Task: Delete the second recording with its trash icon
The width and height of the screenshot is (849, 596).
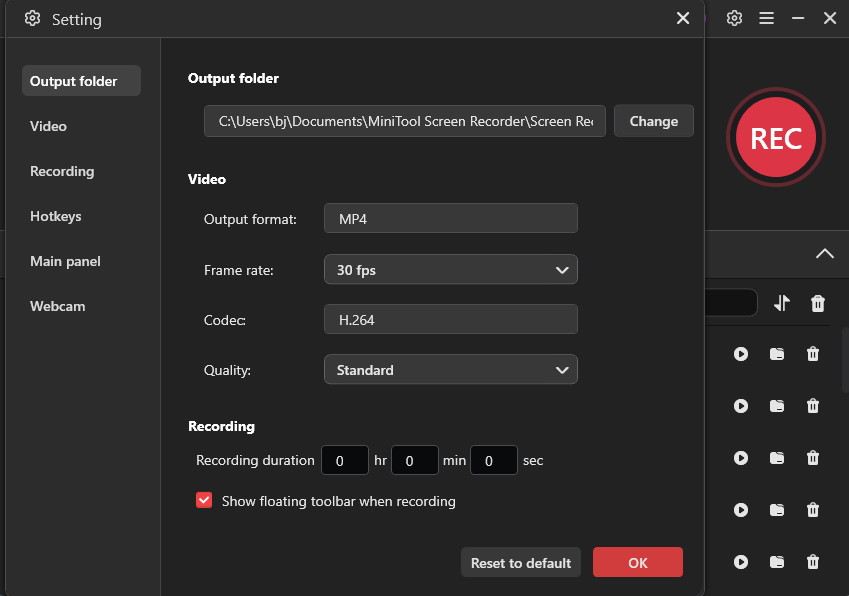Action: [813, 406]
